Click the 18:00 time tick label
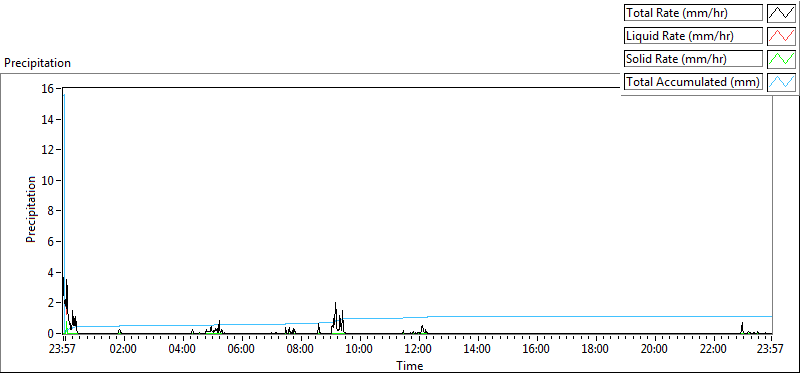 pyautogui.click(x=595, y=350)
